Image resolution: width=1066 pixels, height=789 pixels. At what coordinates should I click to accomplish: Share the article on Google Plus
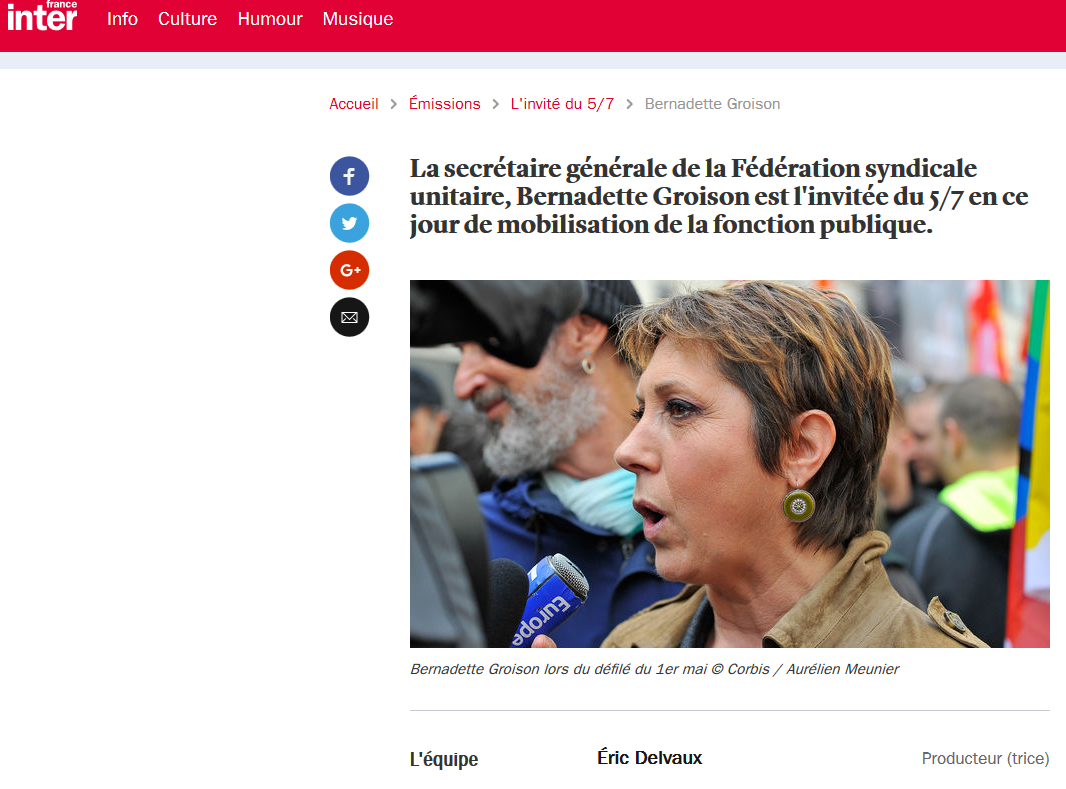point(349,270)
